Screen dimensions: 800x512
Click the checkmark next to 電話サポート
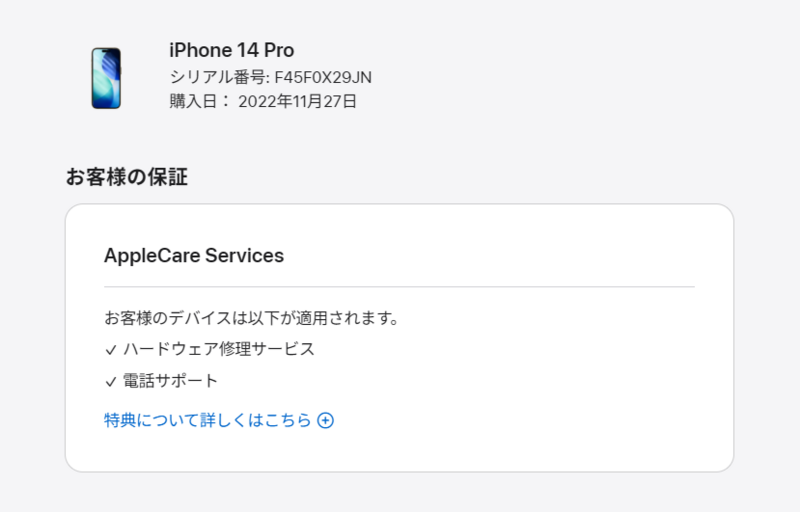111,382
